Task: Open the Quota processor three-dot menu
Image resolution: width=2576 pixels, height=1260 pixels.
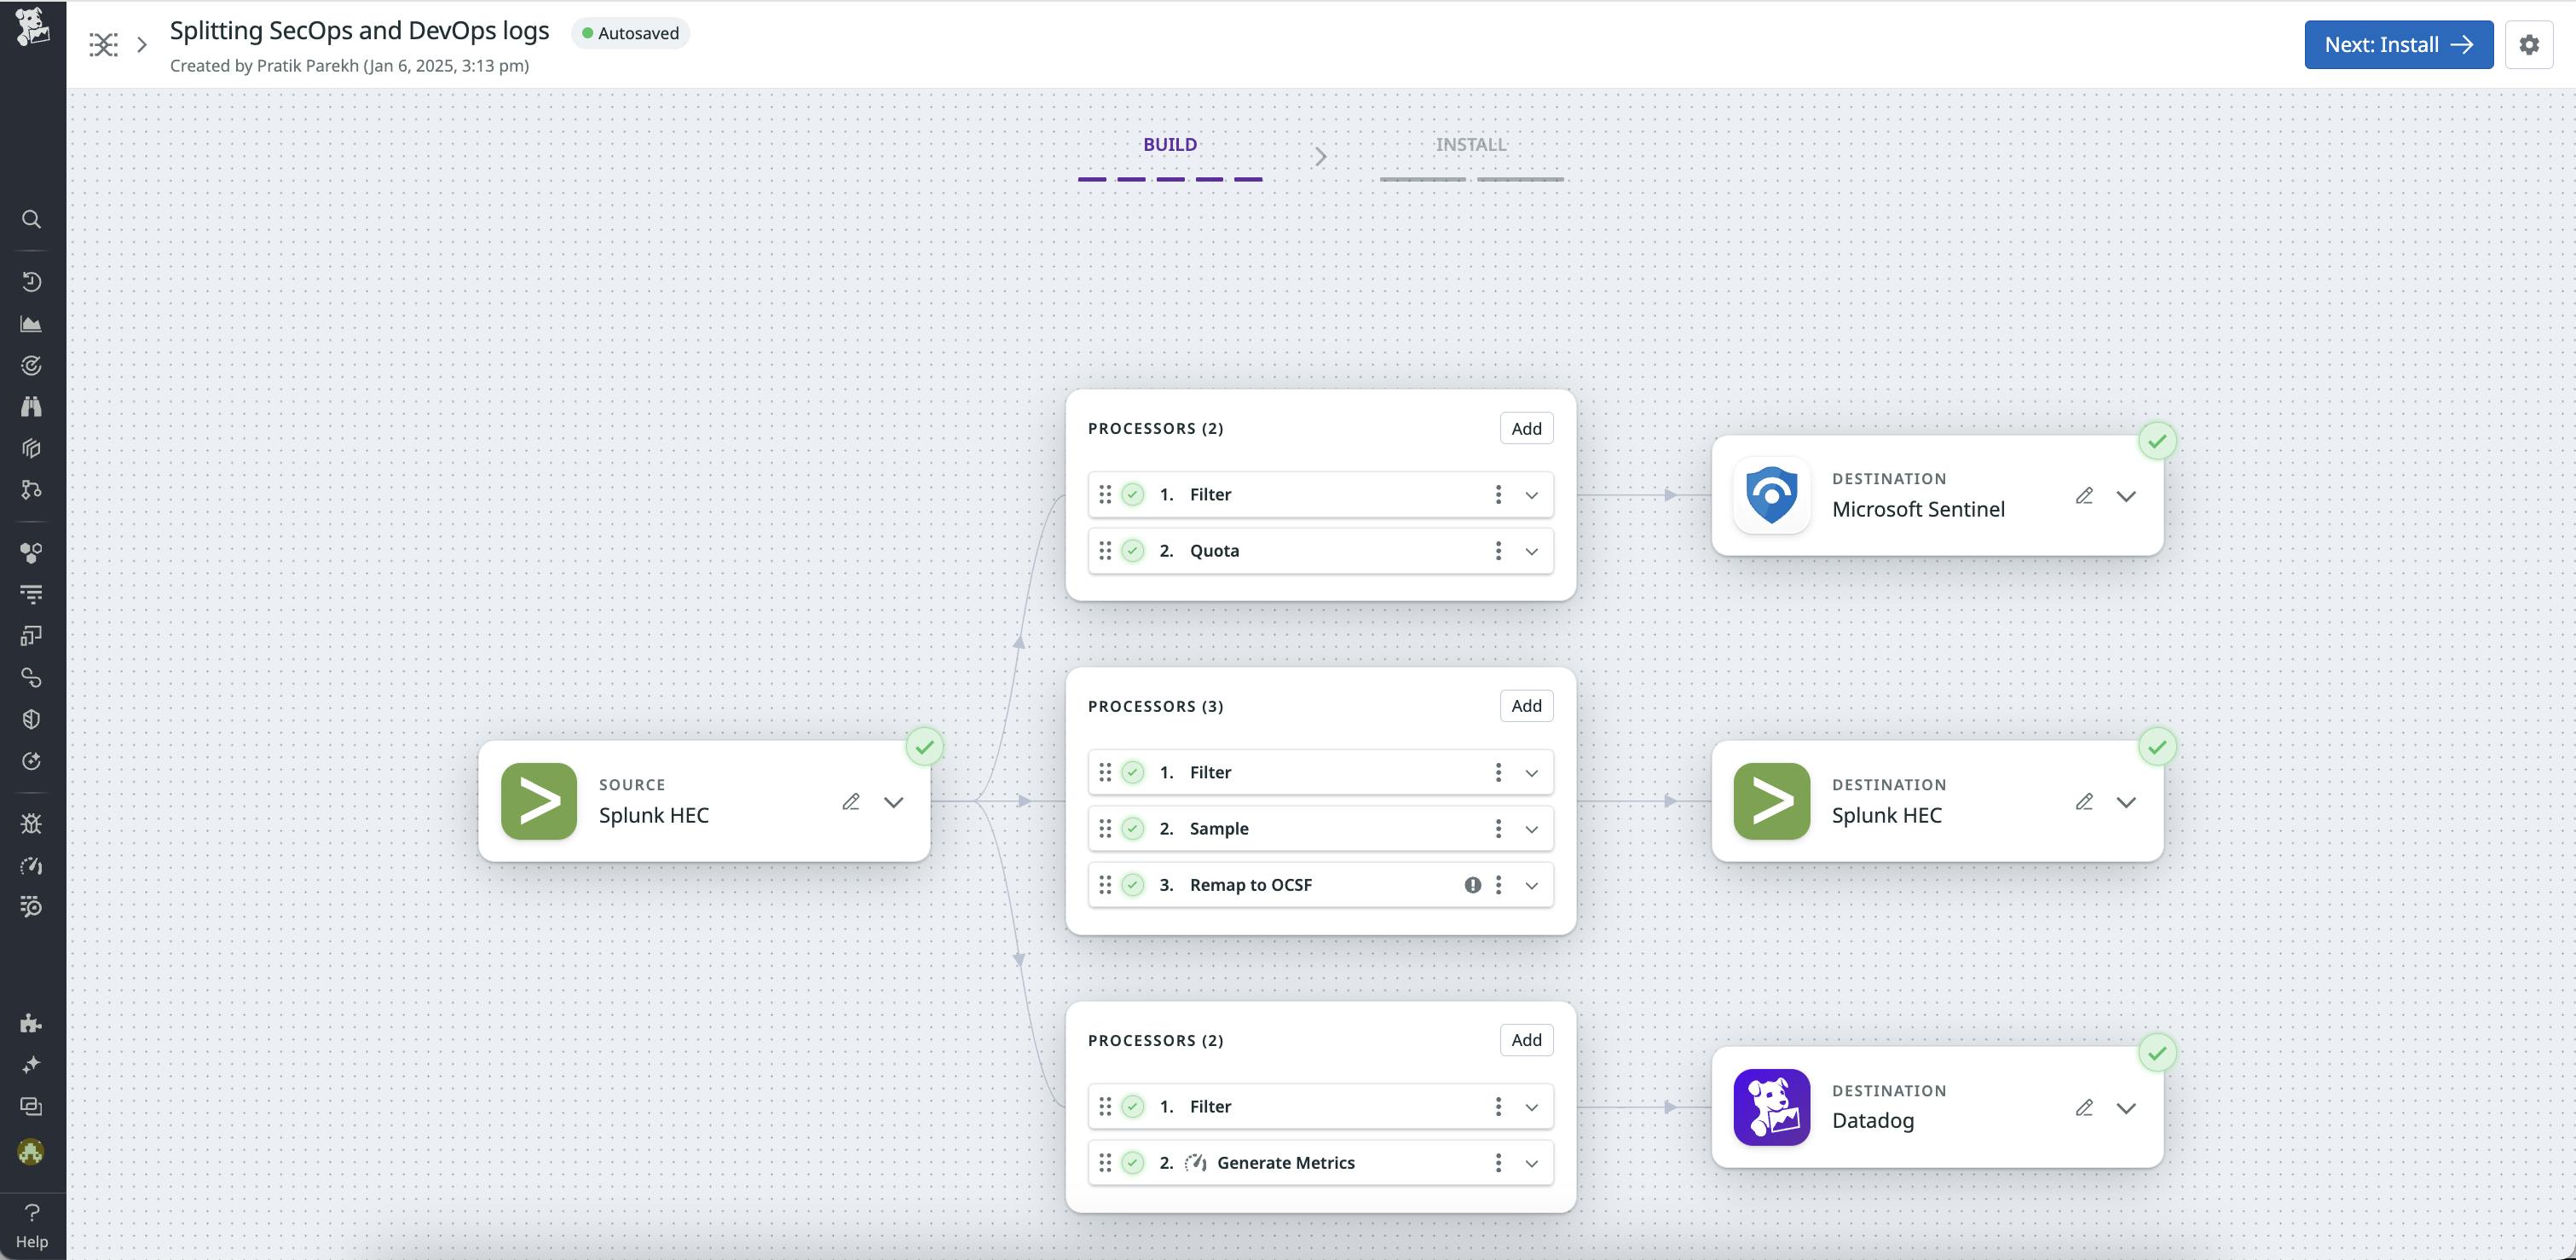Action: pyautogui.click(x=1498, y=551)
